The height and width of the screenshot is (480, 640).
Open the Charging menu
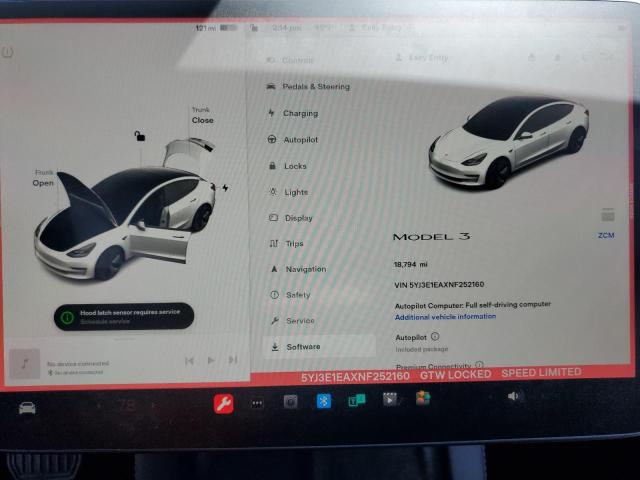point(293,113)
